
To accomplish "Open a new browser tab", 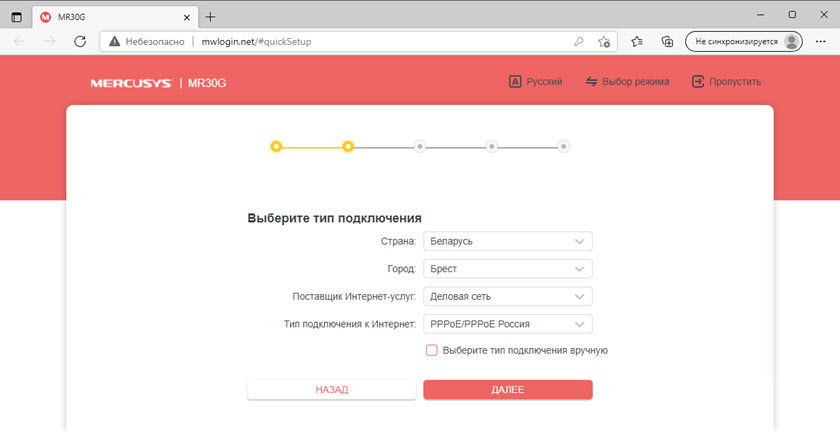I will pos(210,17).
